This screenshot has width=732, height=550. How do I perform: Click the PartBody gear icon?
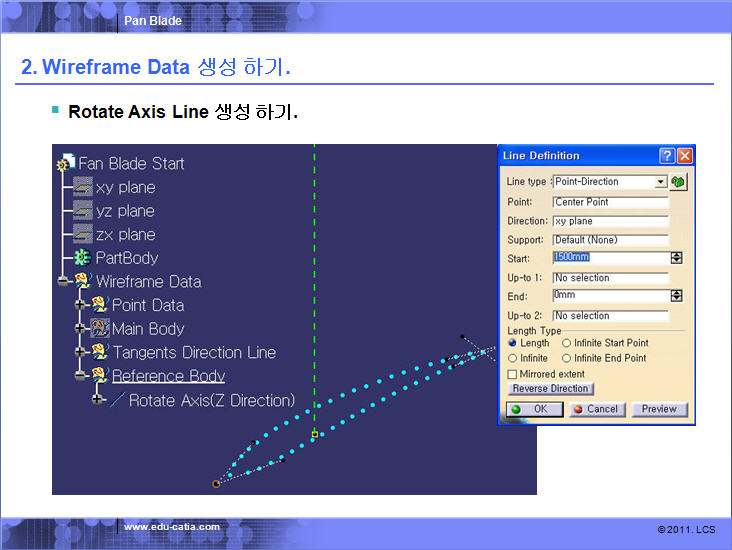[x=81, y=258]
